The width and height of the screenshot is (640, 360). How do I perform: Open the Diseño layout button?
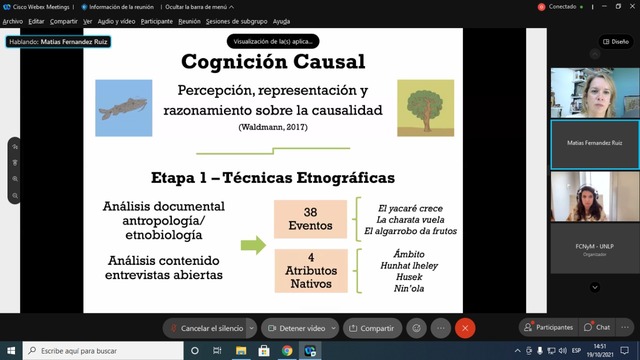[616, 42]
